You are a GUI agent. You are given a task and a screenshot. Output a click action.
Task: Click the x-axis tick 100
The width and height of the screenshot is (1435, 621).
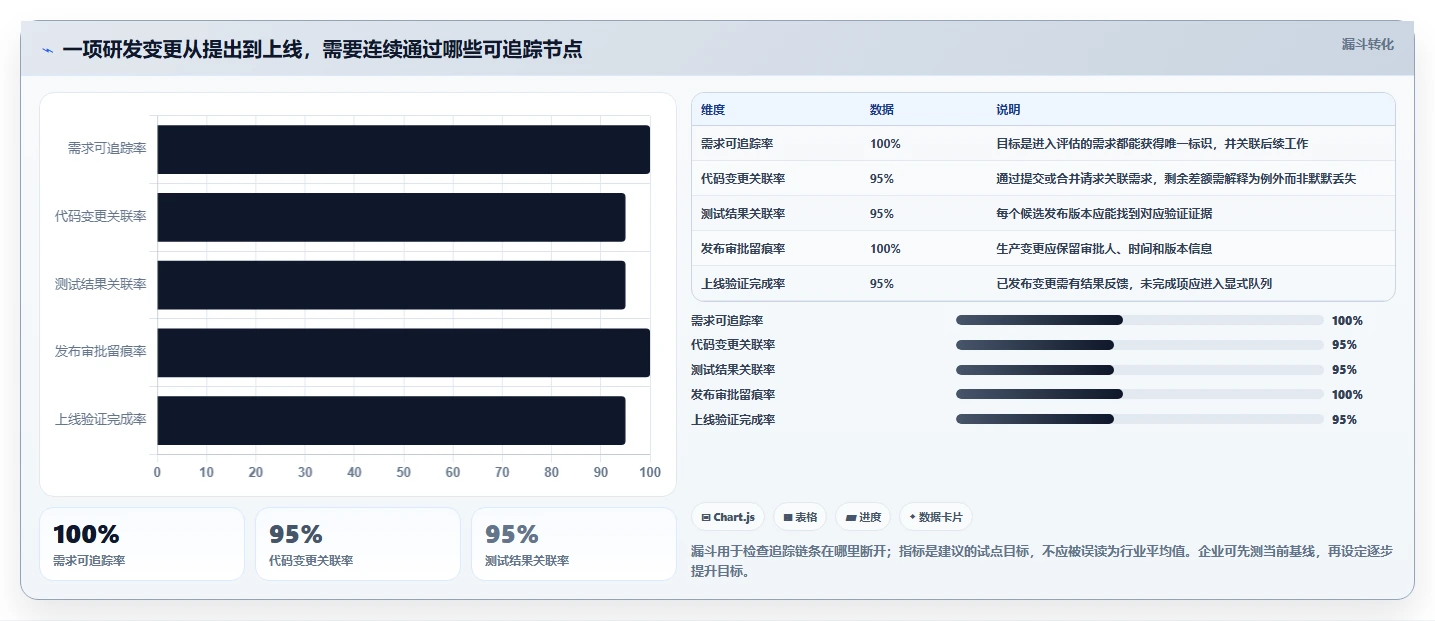pyautogui.click(x=650, y=472)
